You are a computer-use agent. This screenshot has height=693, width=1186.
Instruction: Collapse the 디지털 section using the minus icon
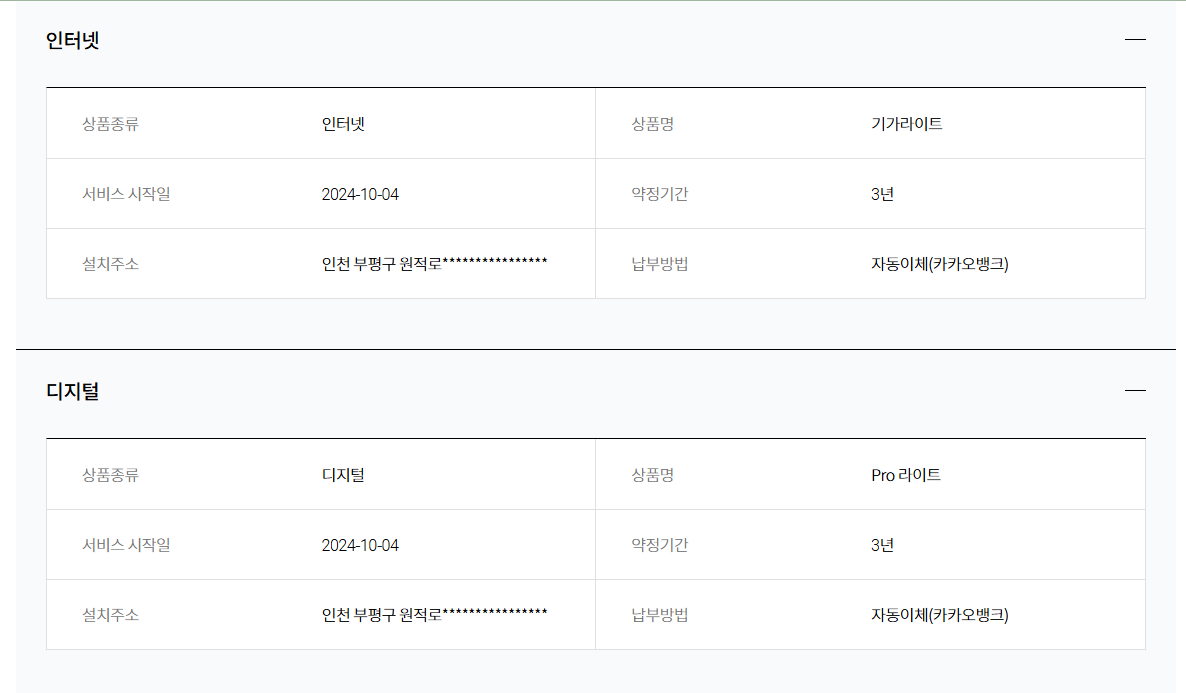click(x=1135, y=389)
